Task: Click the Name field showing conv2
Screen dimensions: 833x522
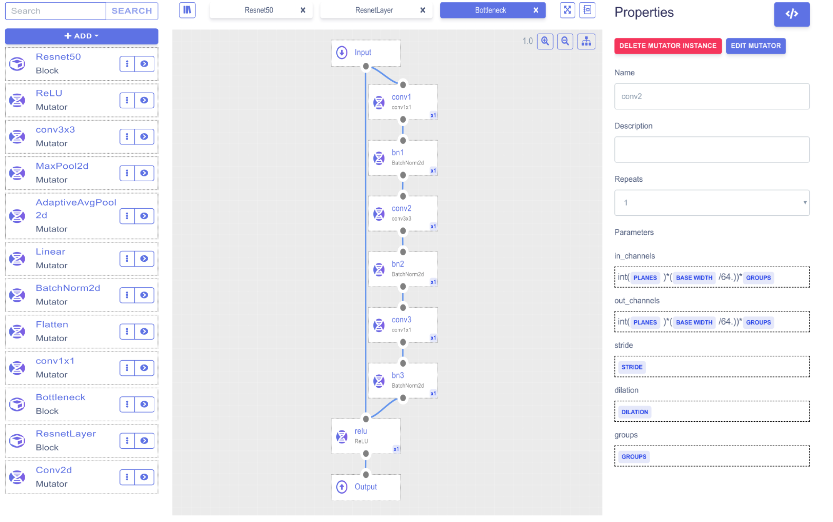Action: click(711, 97)
